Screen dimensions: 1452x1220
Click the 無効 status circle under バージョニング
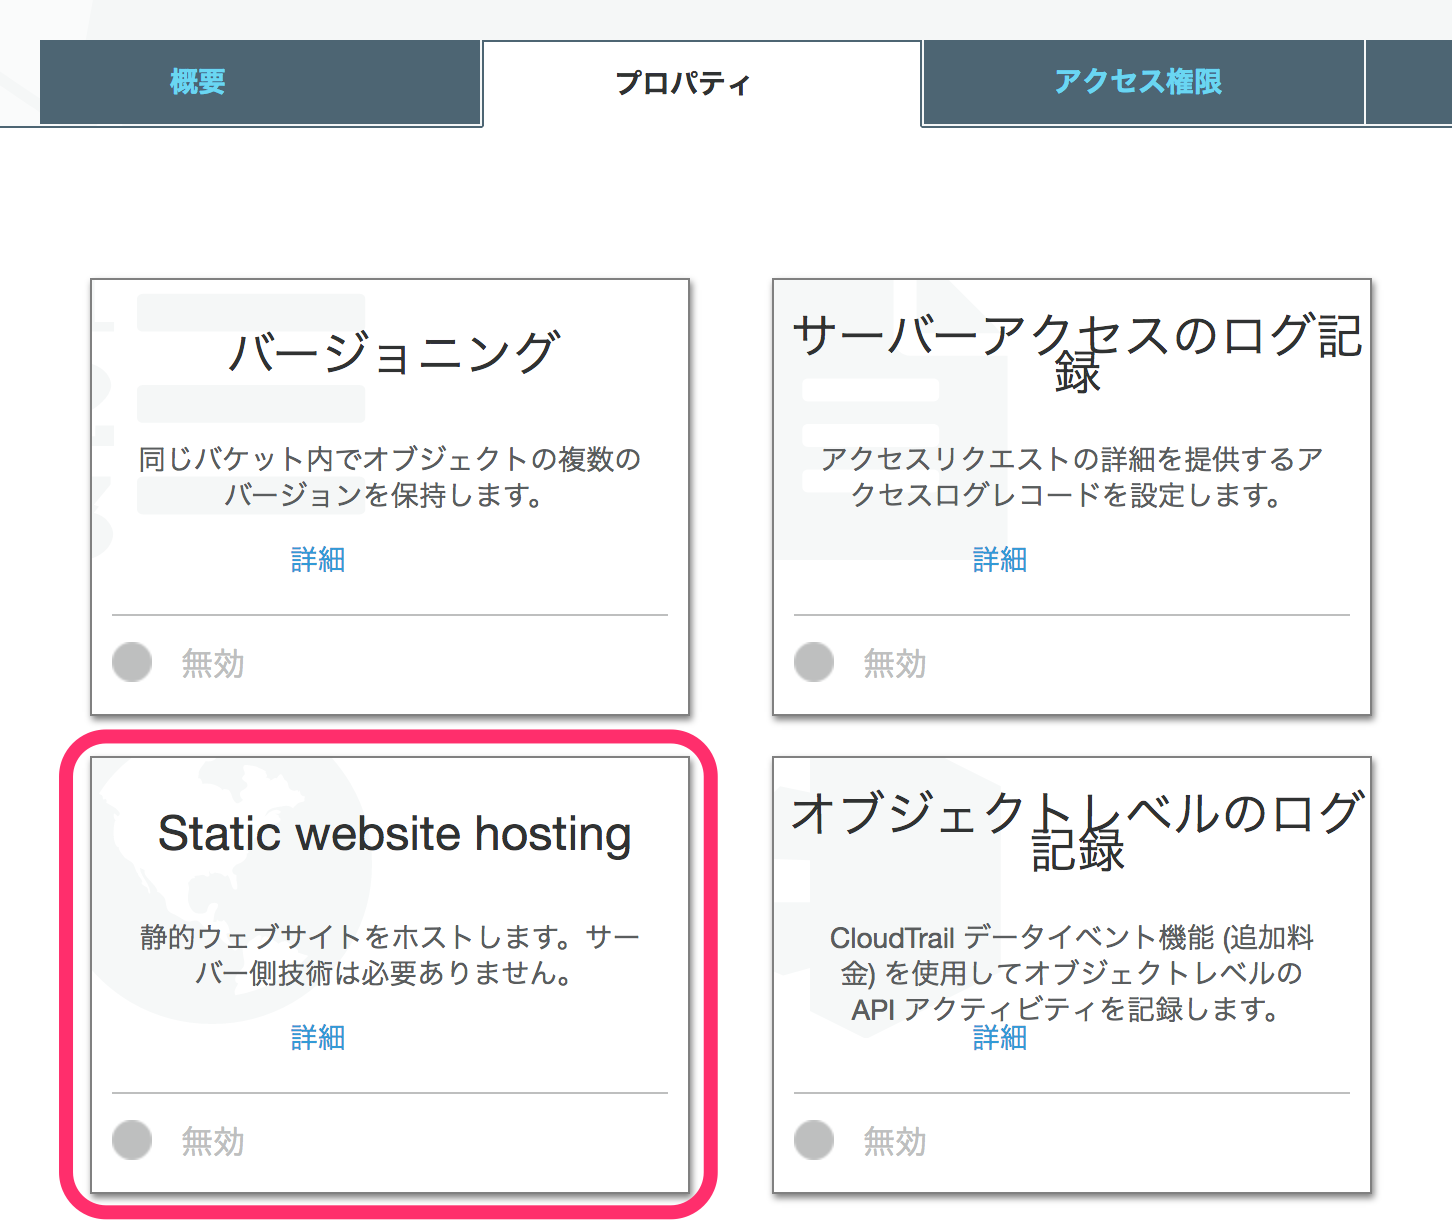(x=131, y=662)
